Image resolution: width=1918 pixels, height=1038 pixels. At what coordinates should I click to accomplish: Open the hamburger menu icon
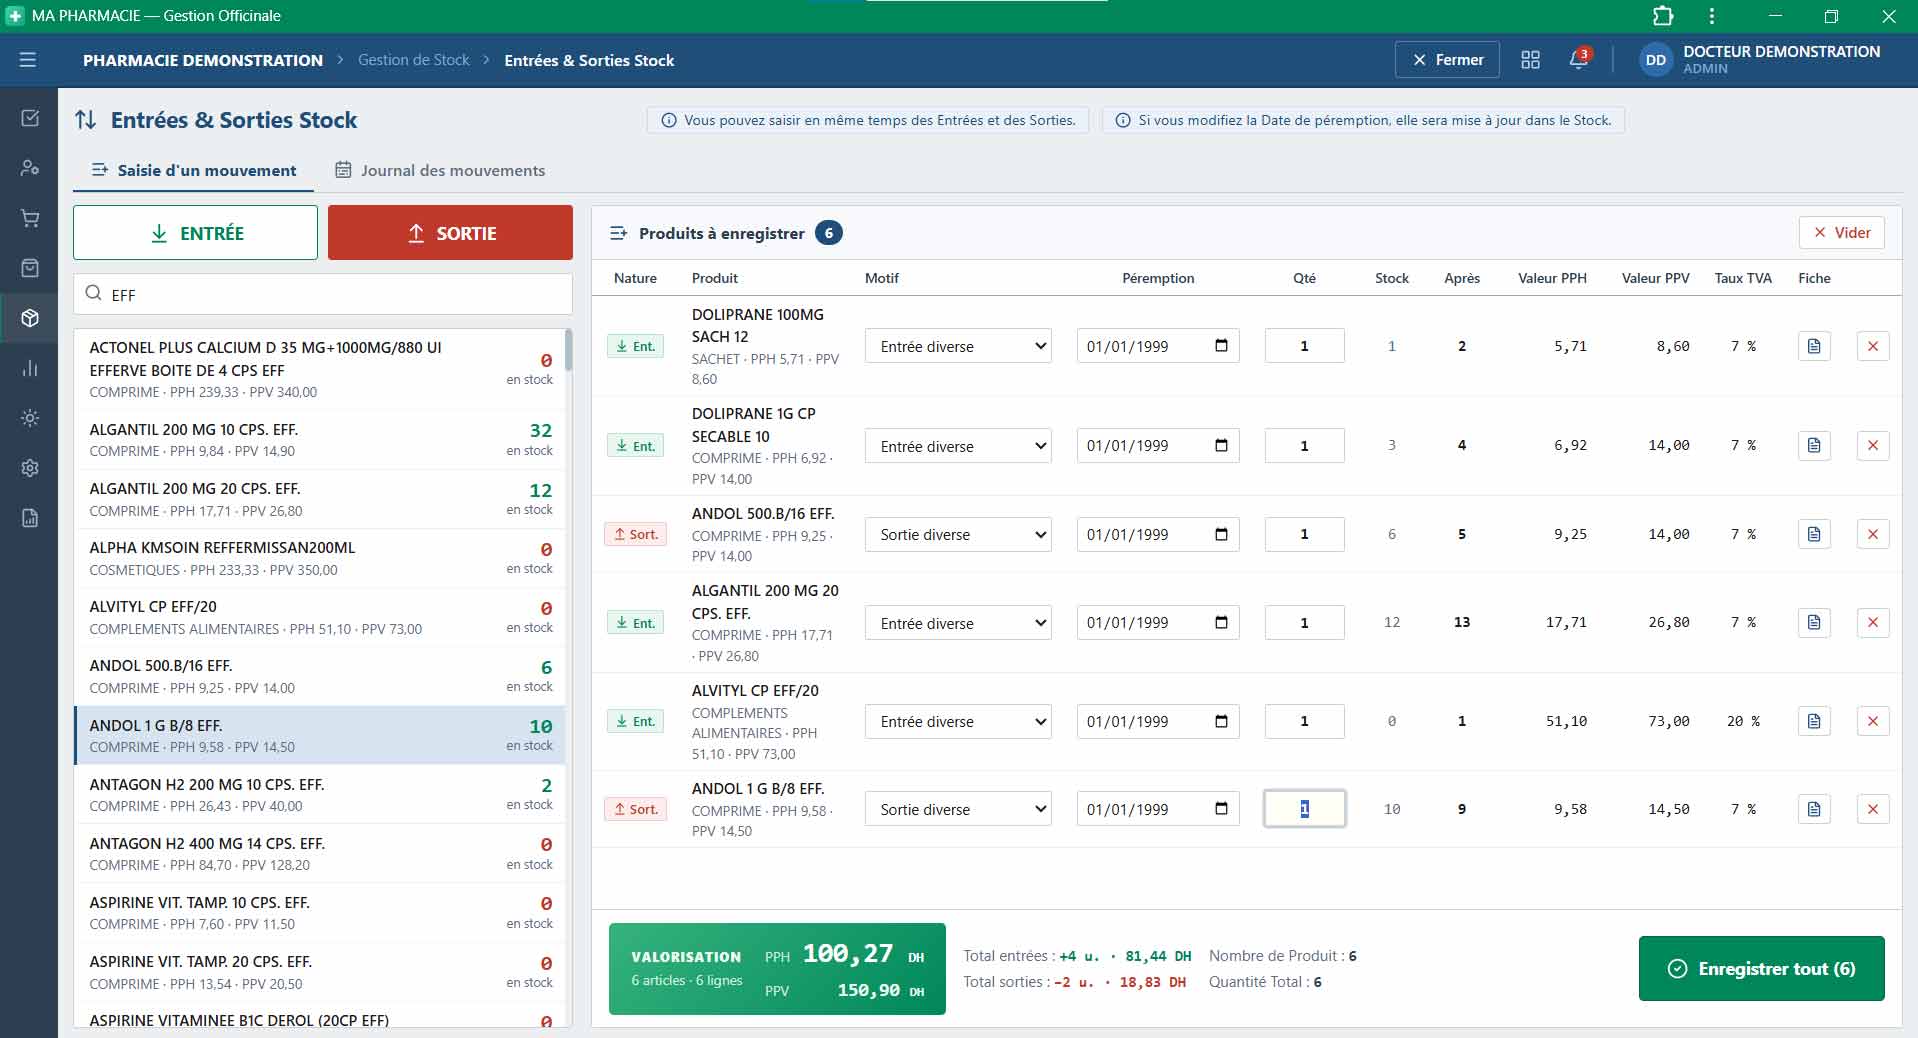tap(28, 60)
